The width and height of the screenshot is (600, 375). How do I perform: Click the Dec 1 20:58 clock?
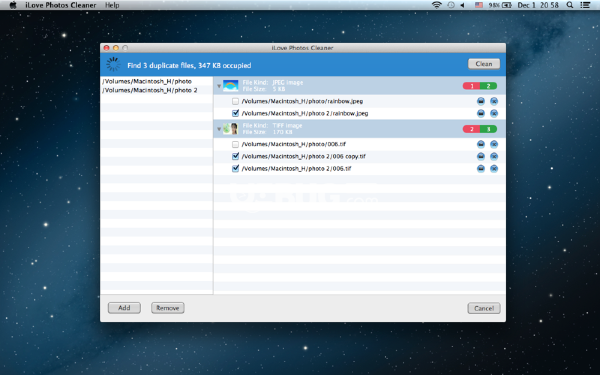pyautogui.click(x=538, y=5)
